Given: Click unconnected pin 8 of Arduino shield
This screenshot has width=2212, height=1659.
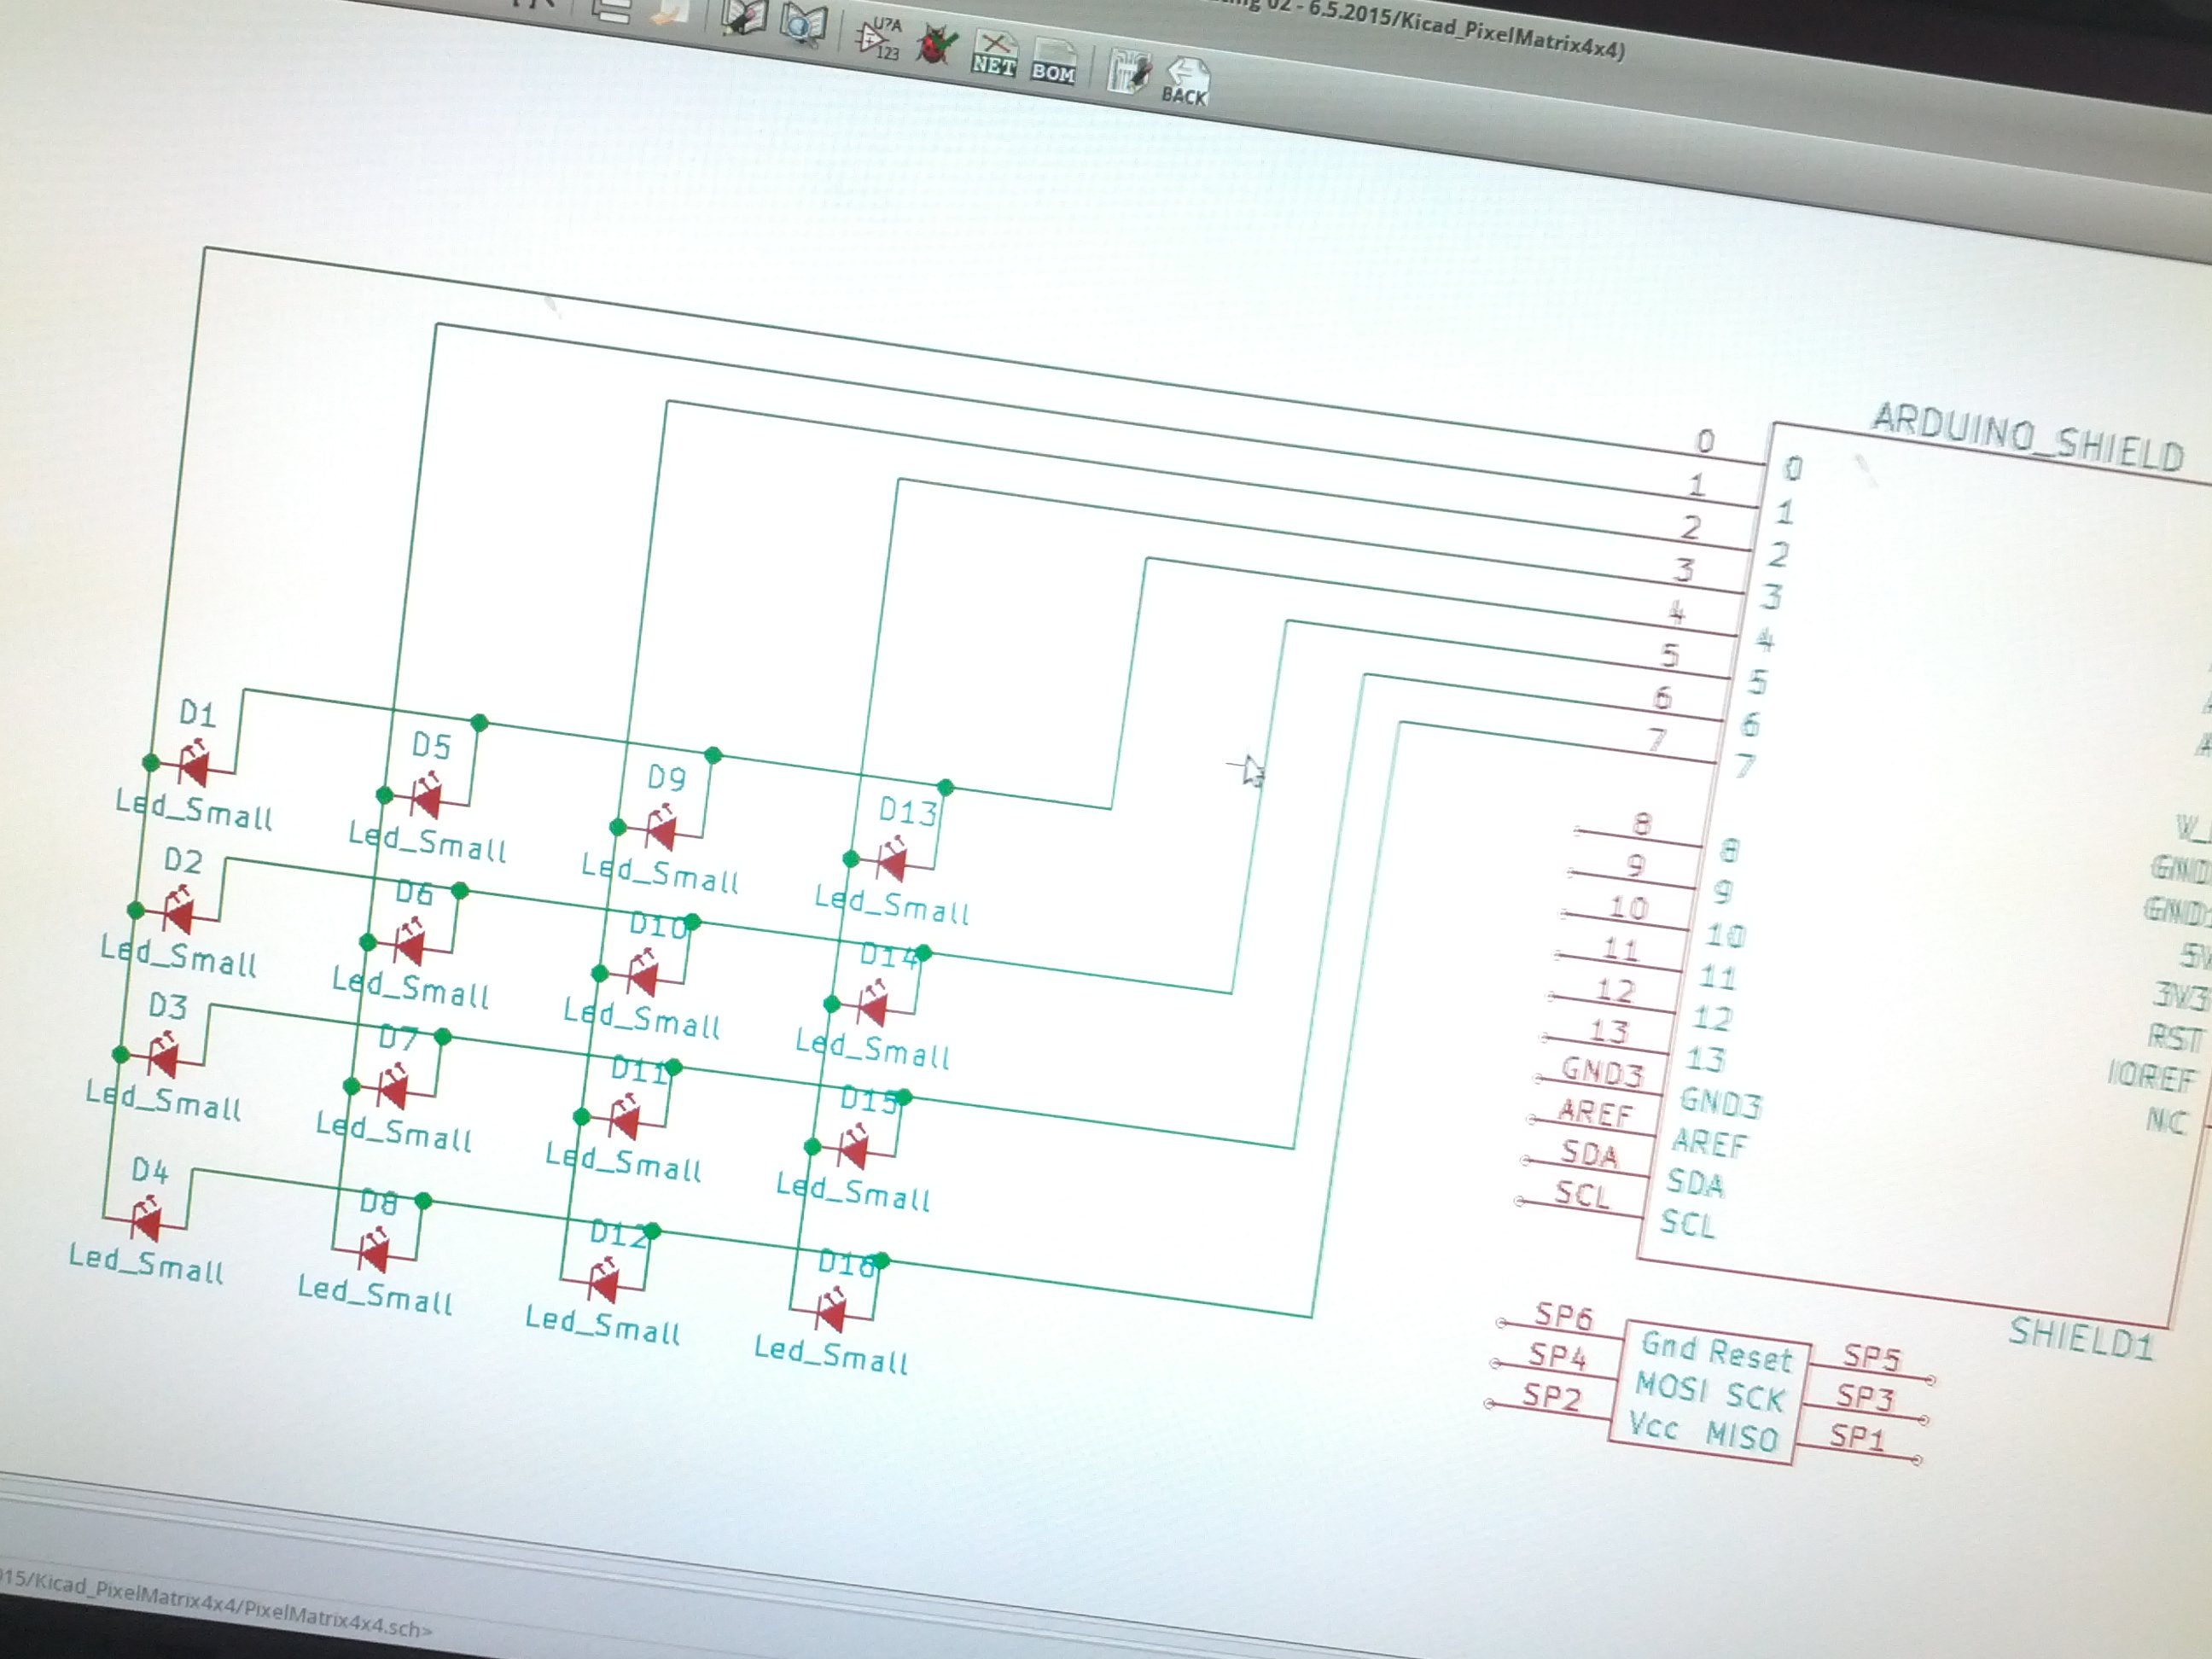Looking at the screenshot, I should (x=1640, y=837).
